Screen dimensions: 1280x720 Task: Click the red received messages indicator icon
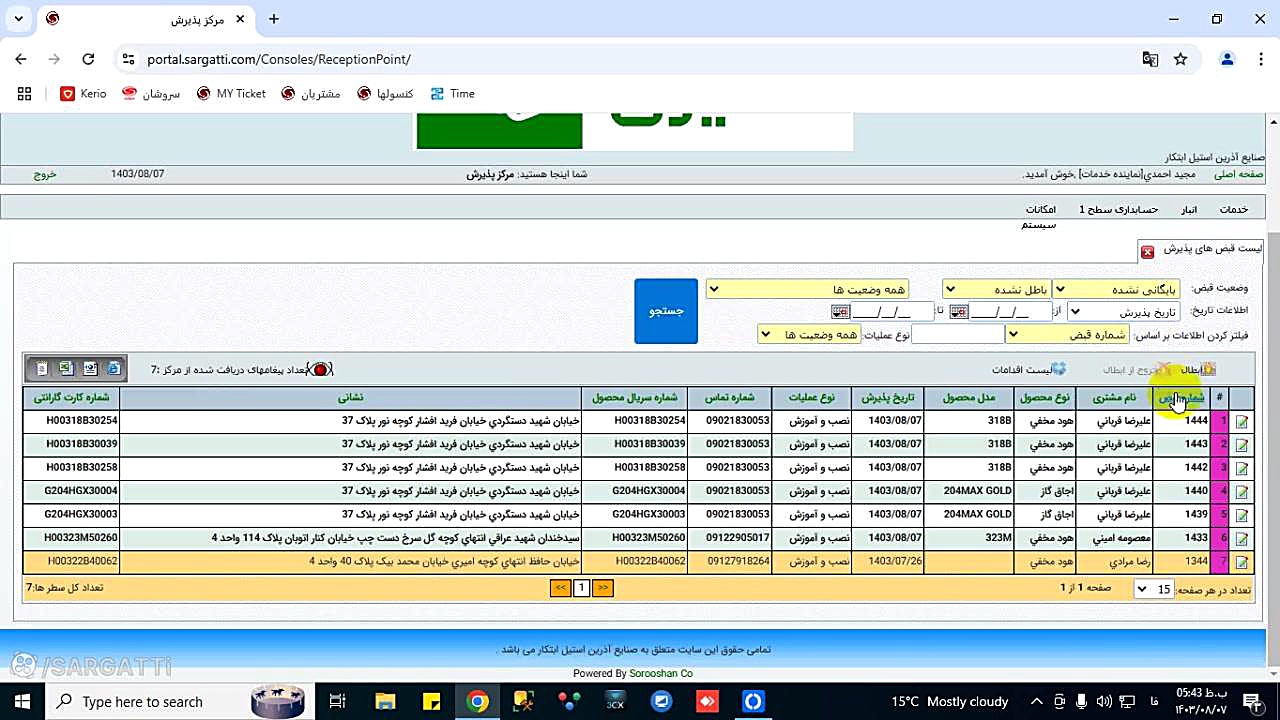(x=320, y=370)
